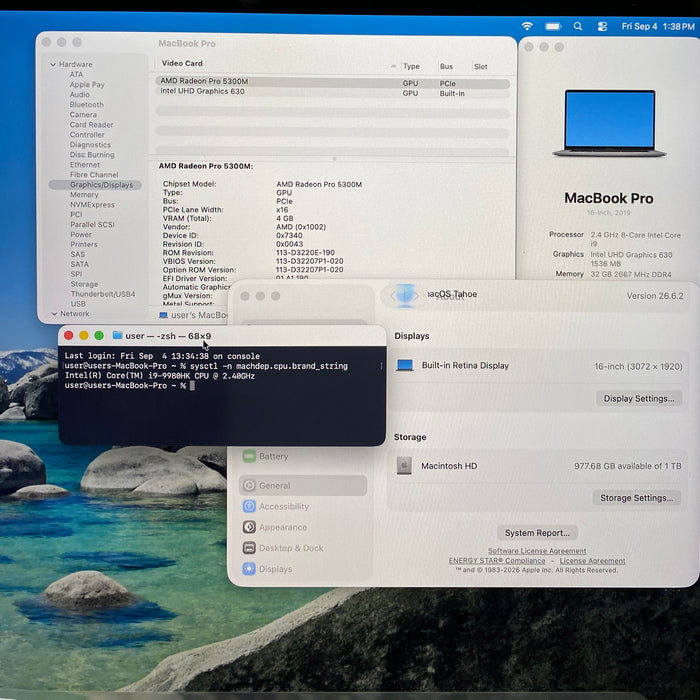Select Disc Burning in hardware sidebar
This screenshot has height=700, width=700.
pyautogui.click(x=92, y=154)
